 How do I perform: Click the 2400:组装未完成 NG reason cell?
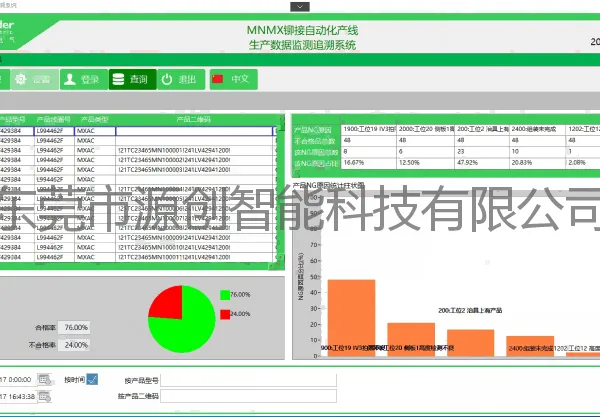click(x=538, y=129)
